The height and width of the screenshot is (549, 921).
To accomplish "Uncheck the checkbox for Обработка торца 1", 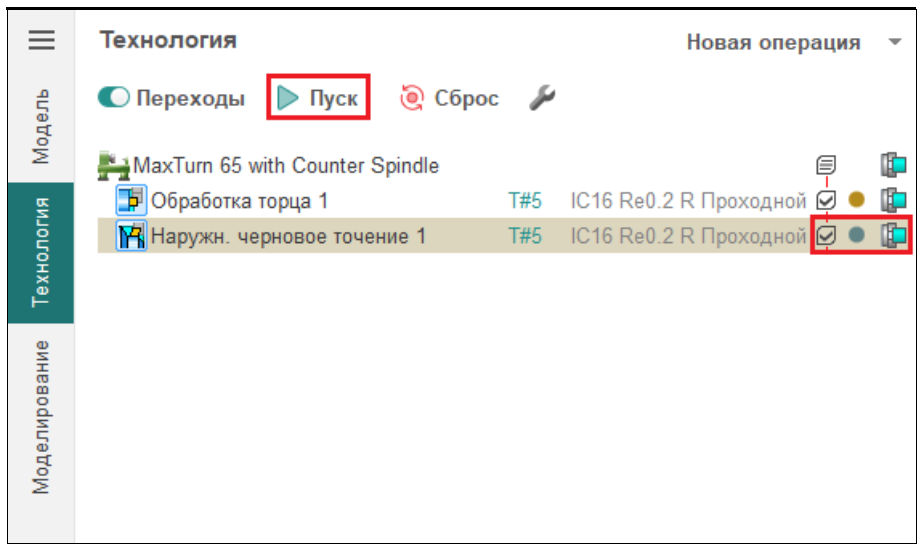I will click(x=826, y=200).
